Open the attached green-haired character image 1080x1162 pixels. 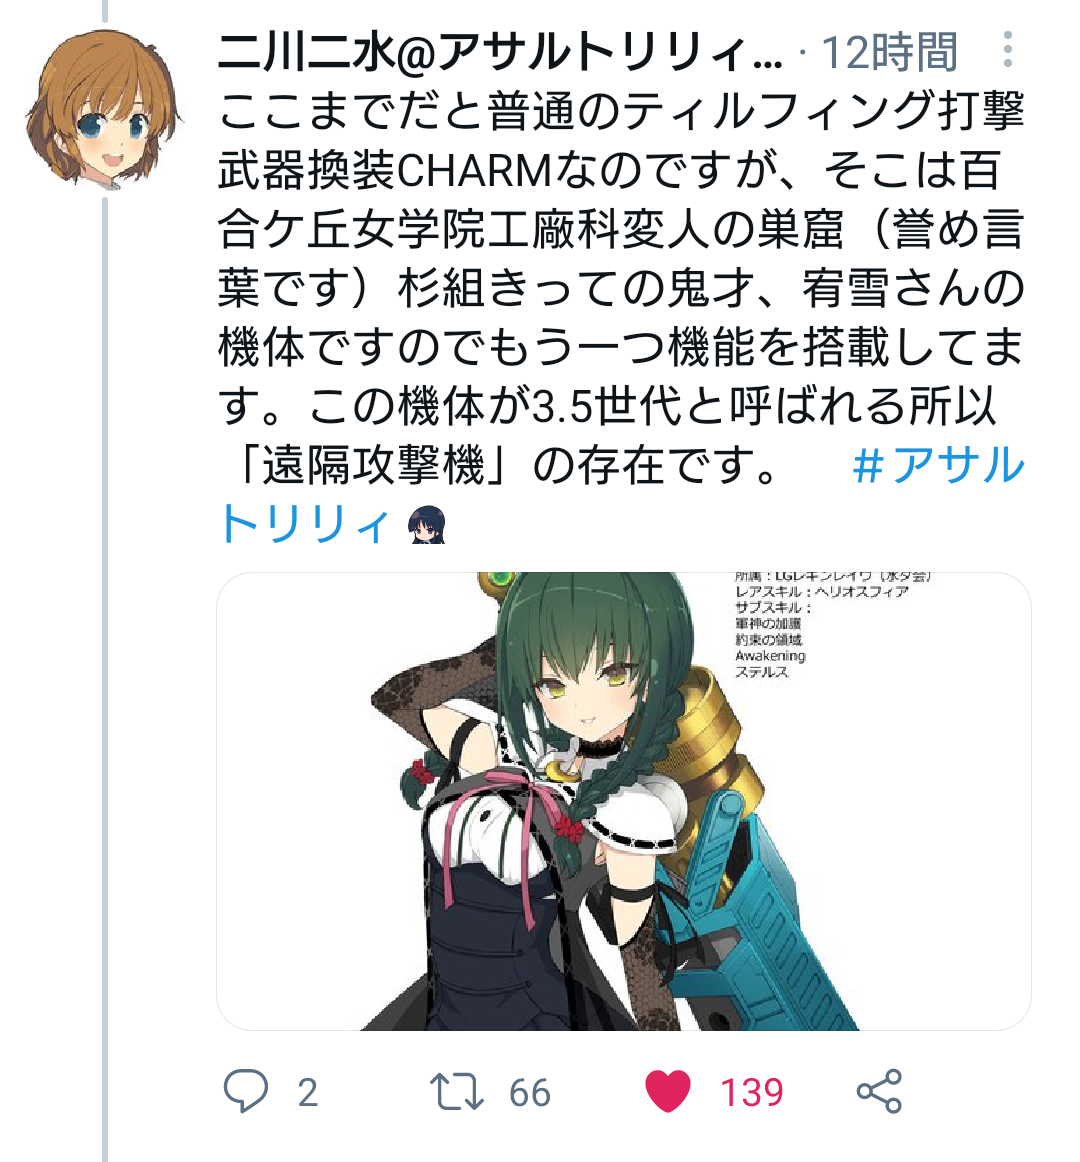pyautogui.click(x=623, y=801)
